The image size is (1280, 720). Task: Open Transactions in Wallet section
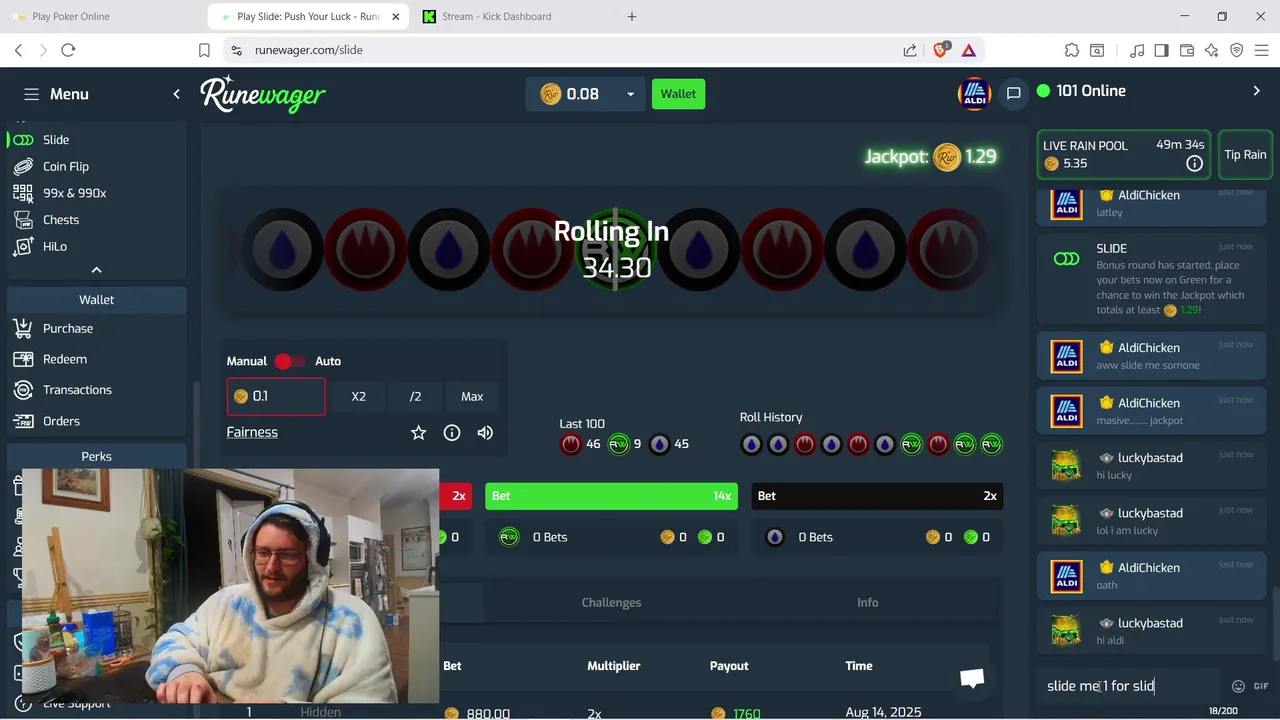coord(77,390)
